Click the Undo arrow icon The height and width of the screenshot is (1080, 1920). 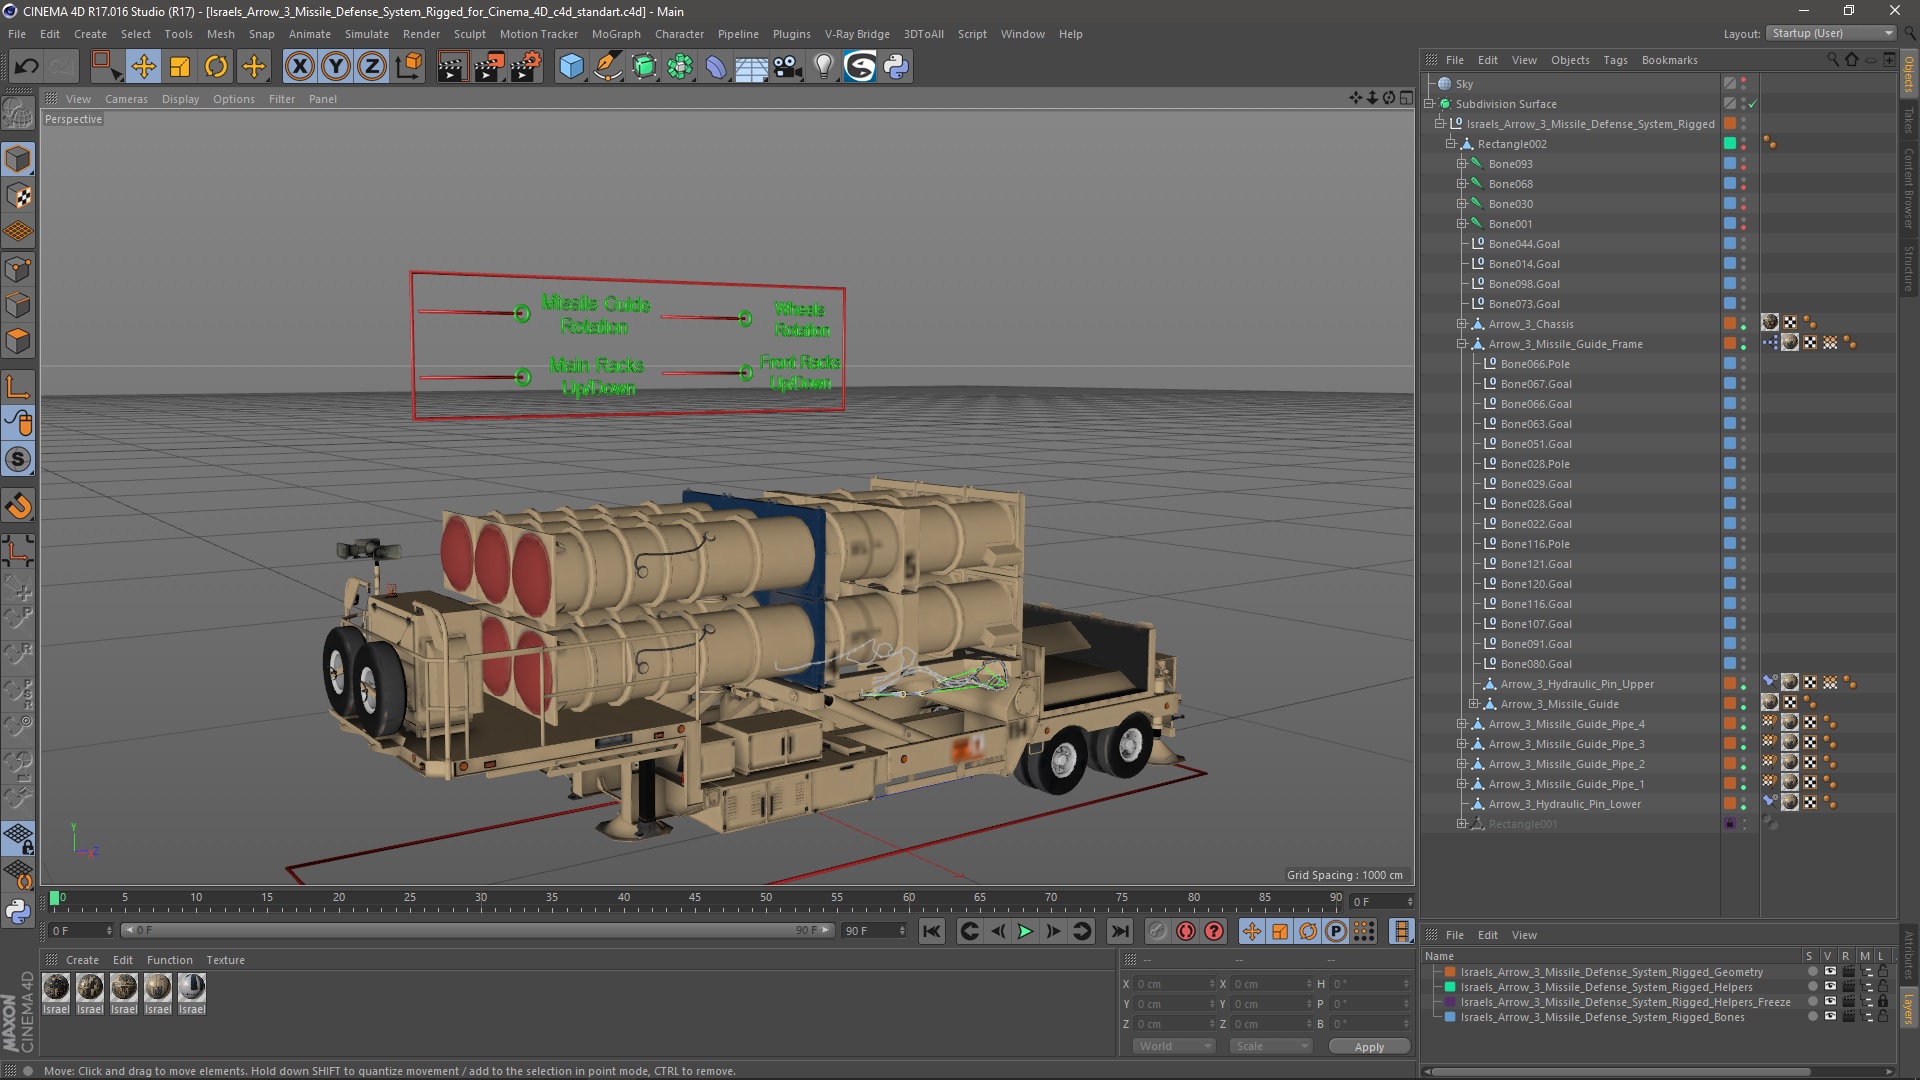coord(26,67)
